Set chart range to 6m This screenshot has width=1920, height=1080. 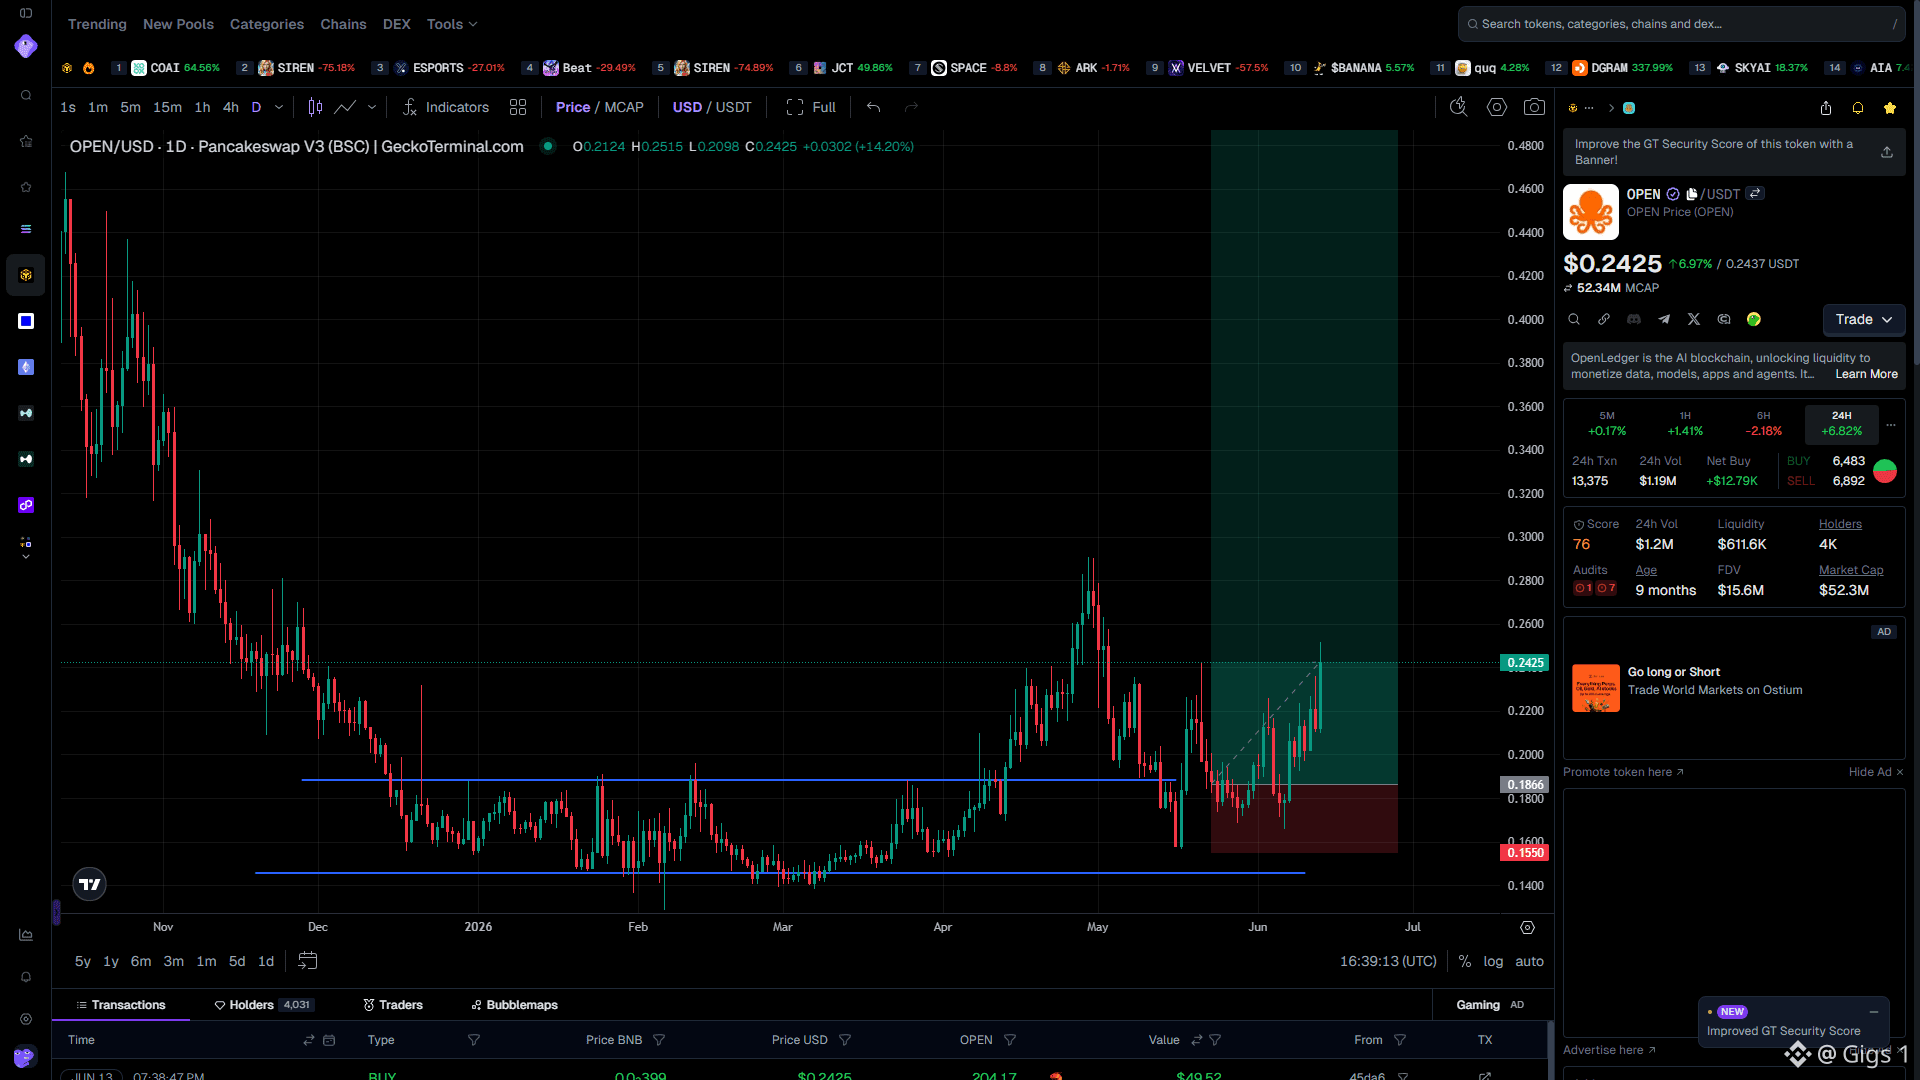[141, 961]
